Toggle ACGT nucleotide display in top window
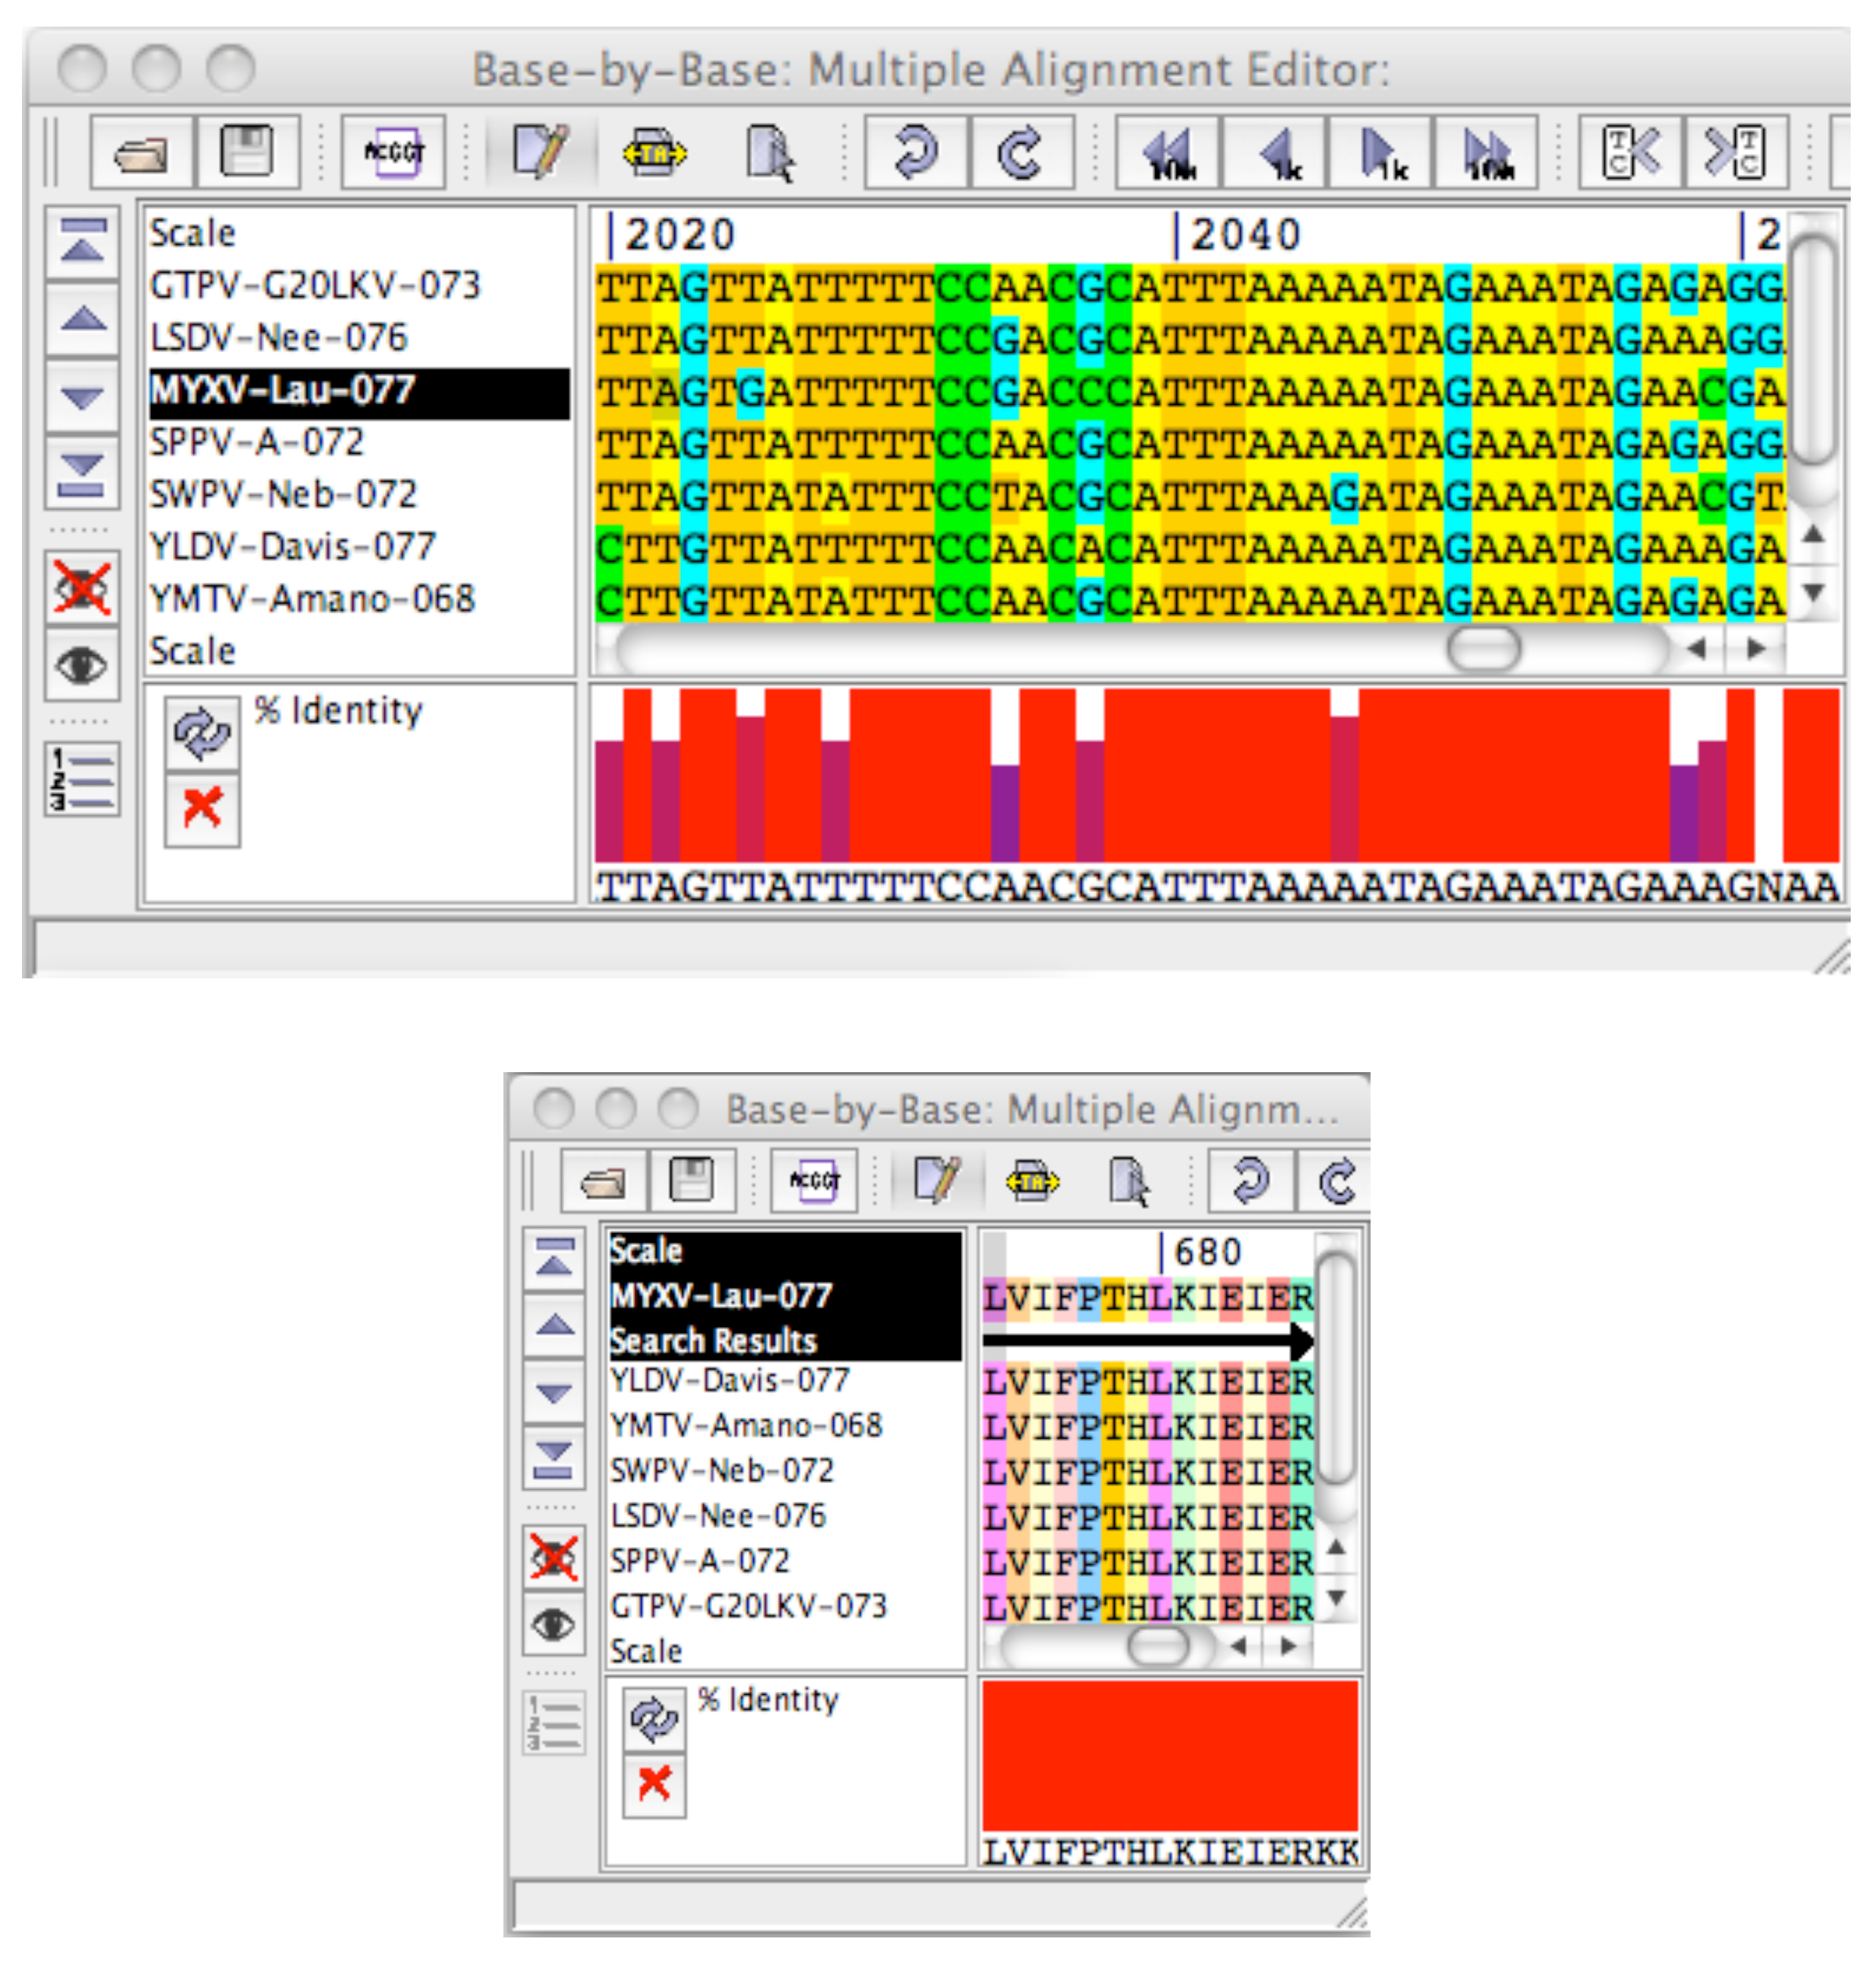This screenshot has height=1970, width=1876. [393, 153]
